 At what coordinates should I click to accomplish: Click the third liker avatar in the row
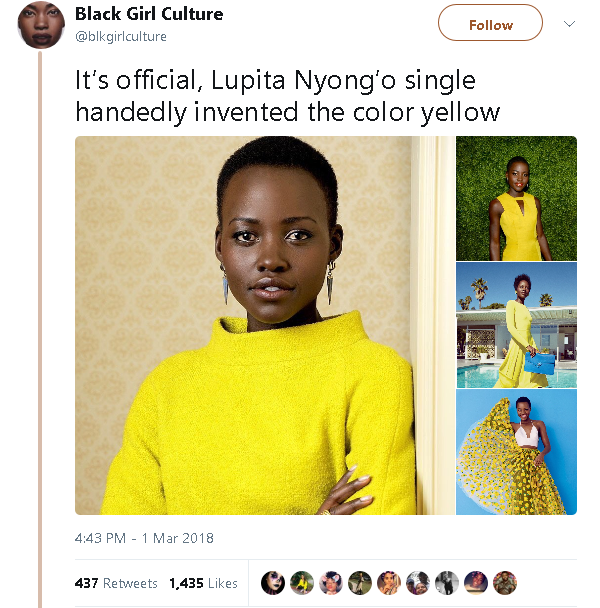click(331, 583)
